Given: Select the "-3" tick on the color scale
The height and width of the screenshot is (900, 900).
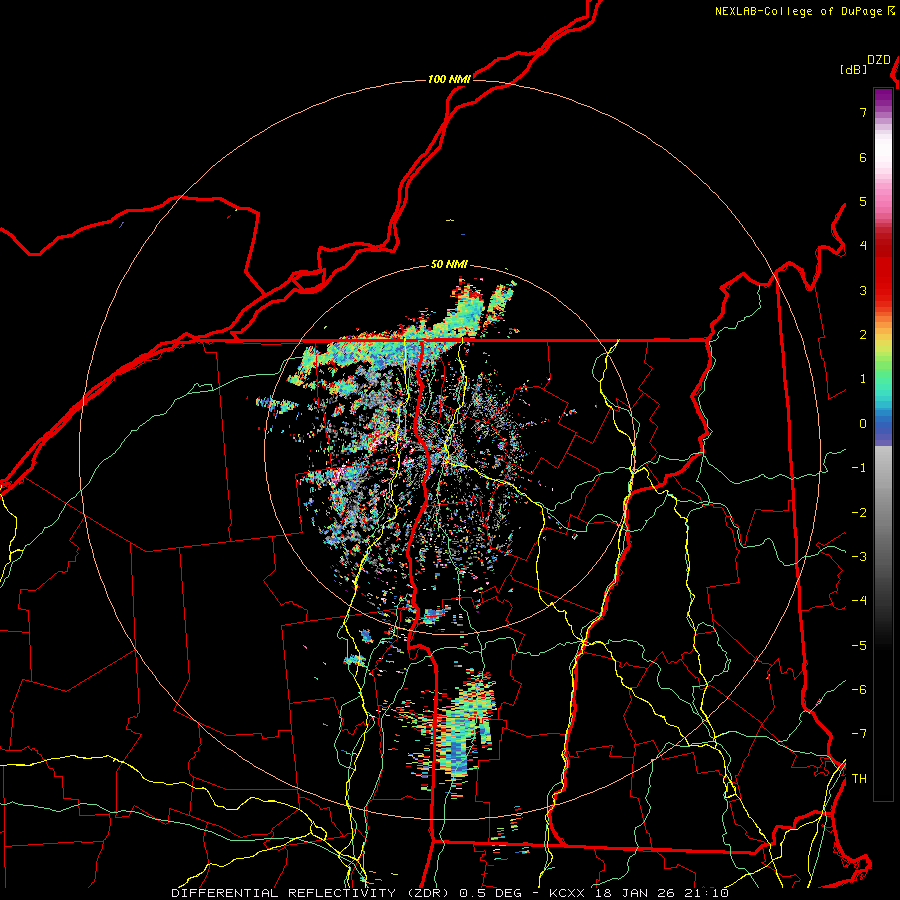Looking at the screenshot, I should (859, 557).
